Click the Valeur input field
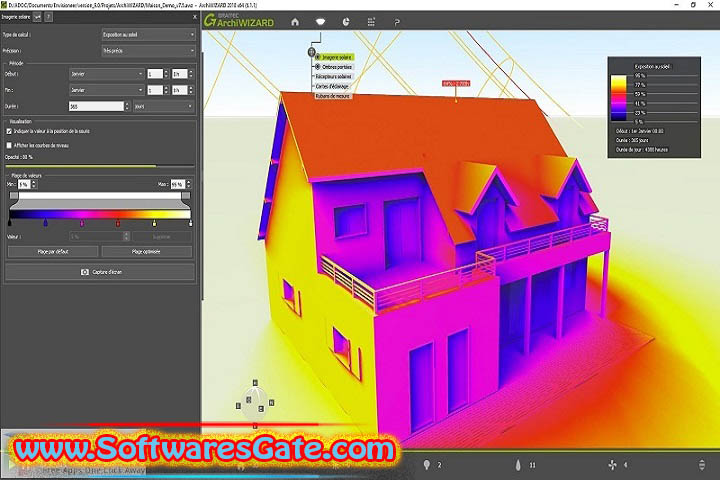The height and width of the screenshot is (480, 720). coord(96,237)
